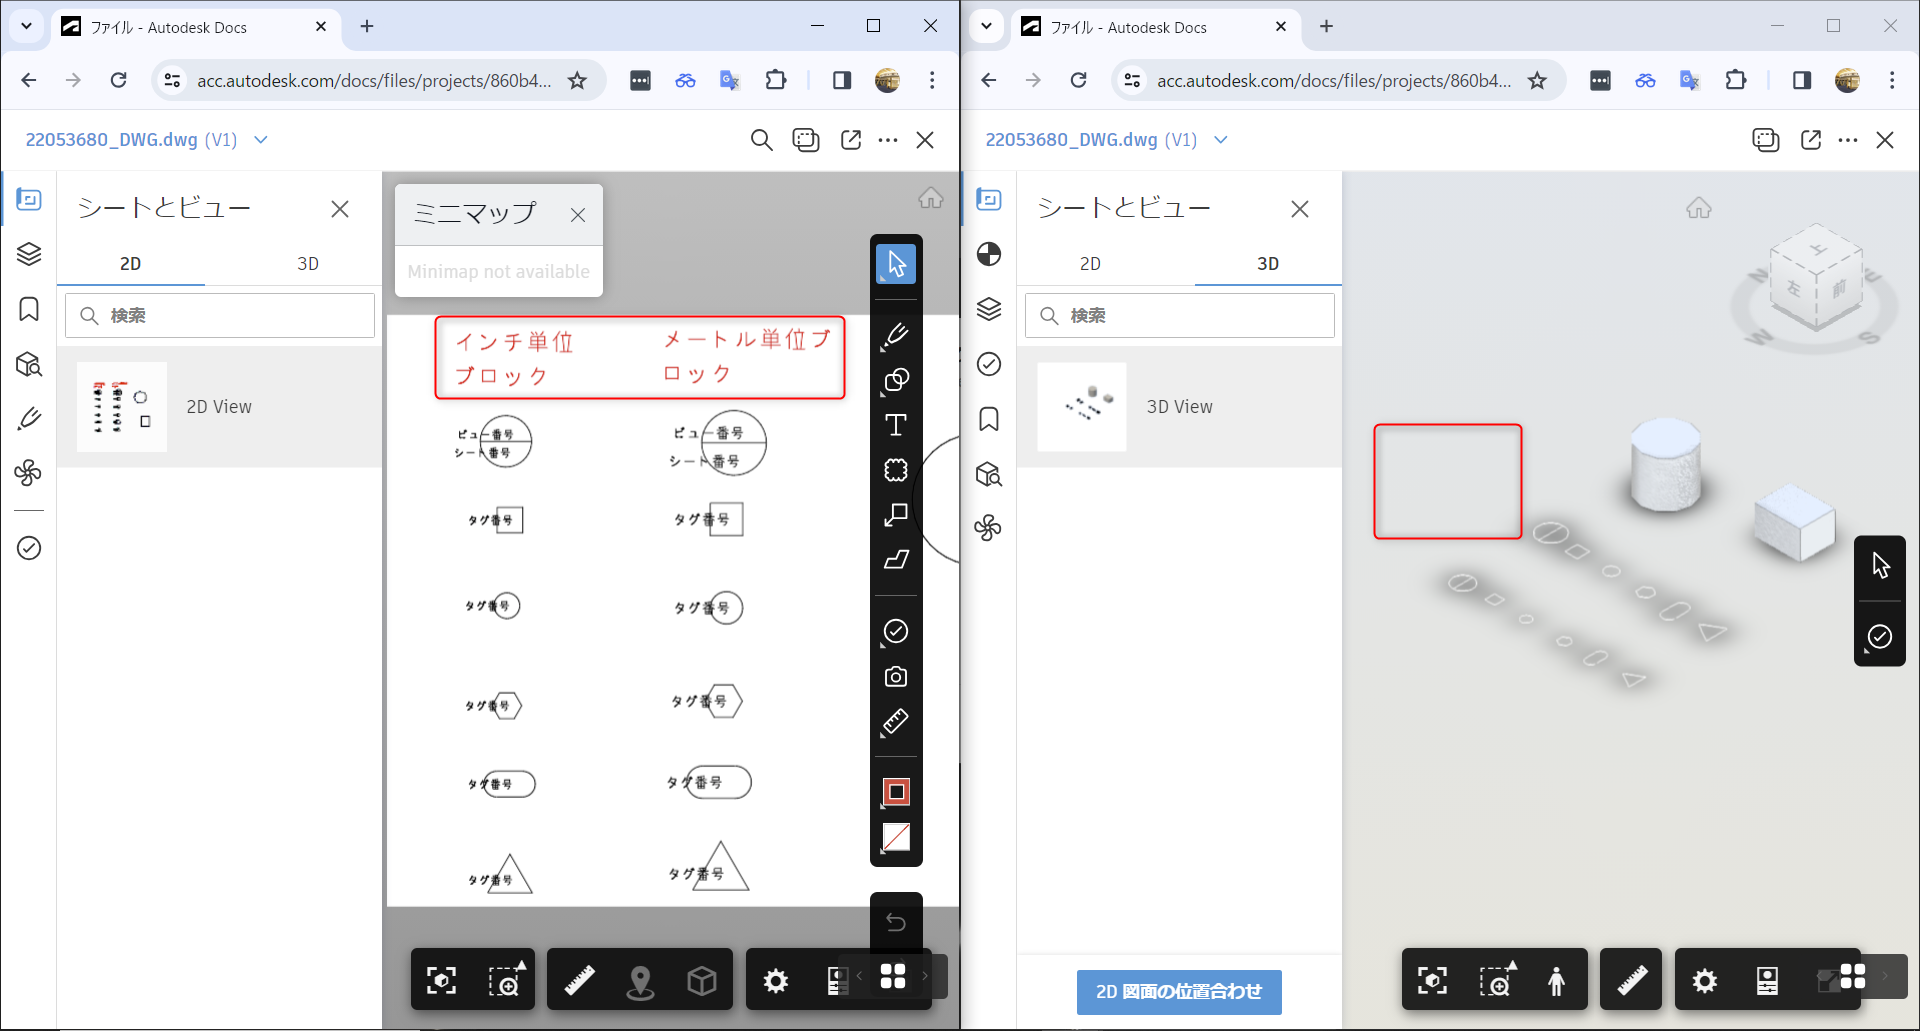Toggle the selection arrow tool
Screen dimensions: 1920x1031
pyautogui.click(x=896, y=264)
